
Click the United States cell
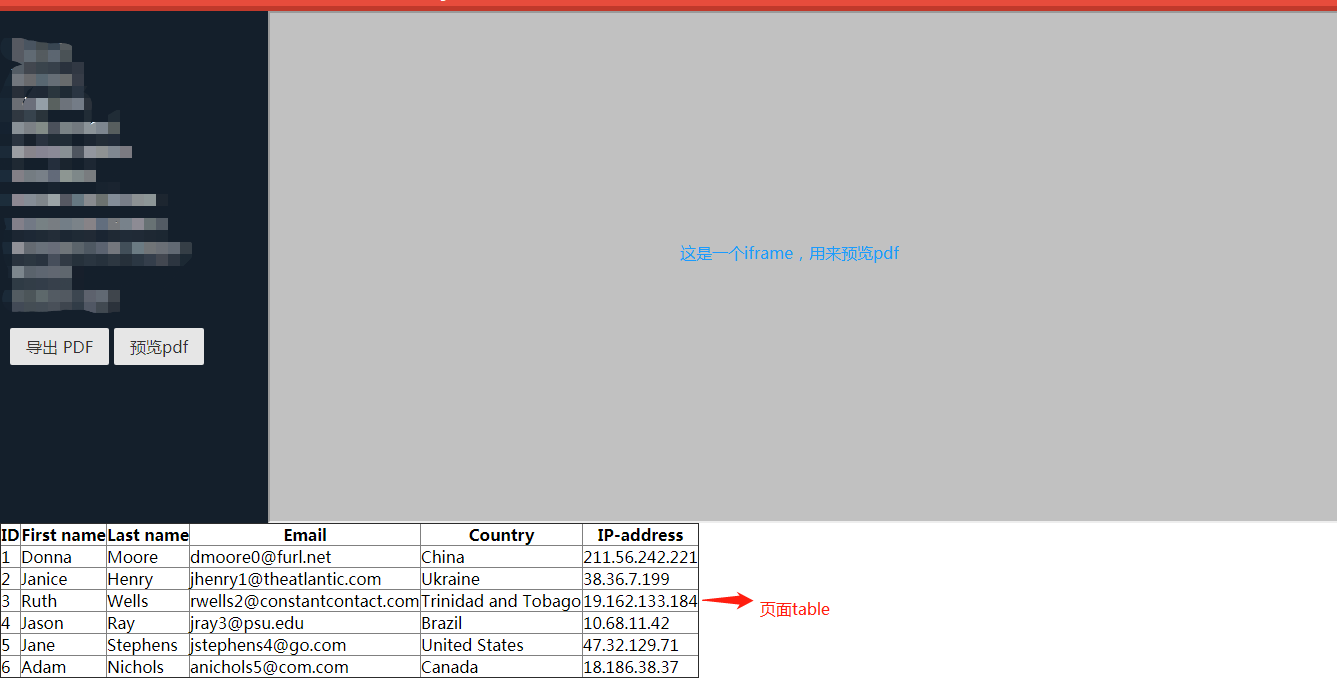[501, 645]
